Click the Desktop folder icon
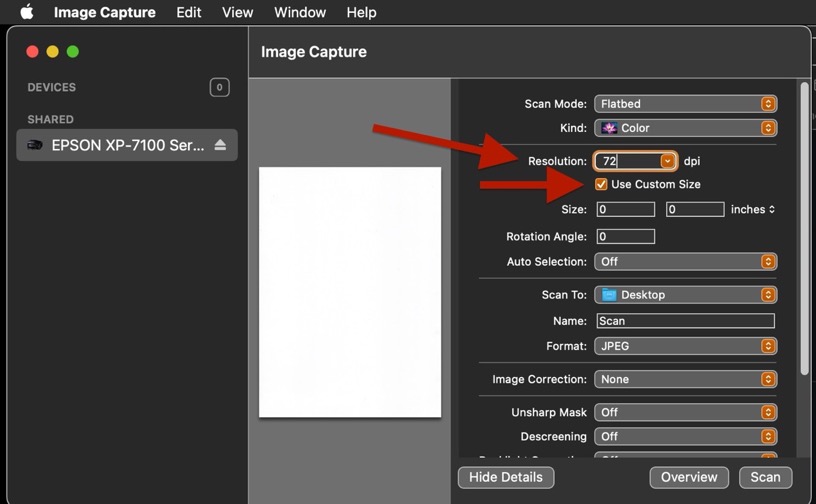 coord(609,295)
